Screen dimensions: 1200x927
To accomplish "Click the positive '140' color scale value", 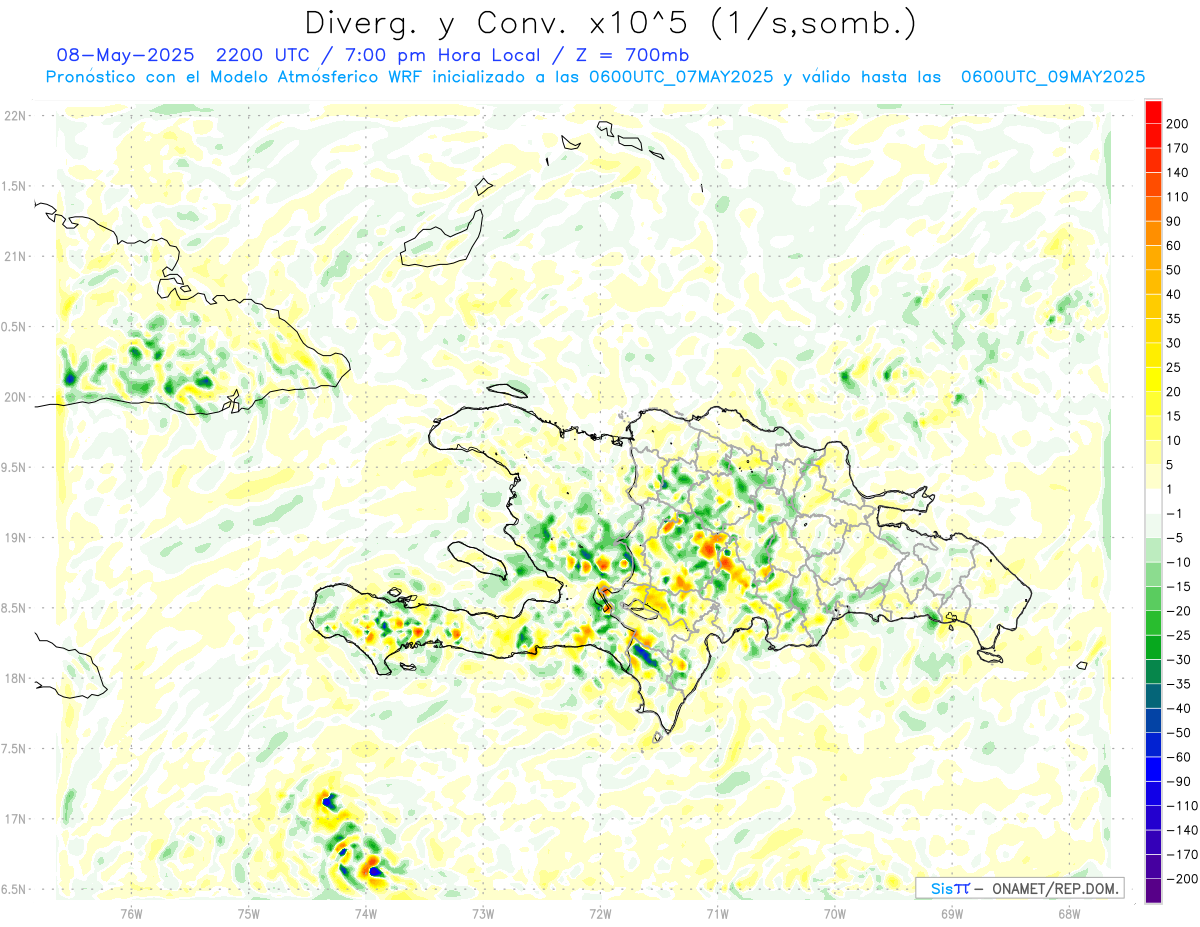I will (1177, 172).
